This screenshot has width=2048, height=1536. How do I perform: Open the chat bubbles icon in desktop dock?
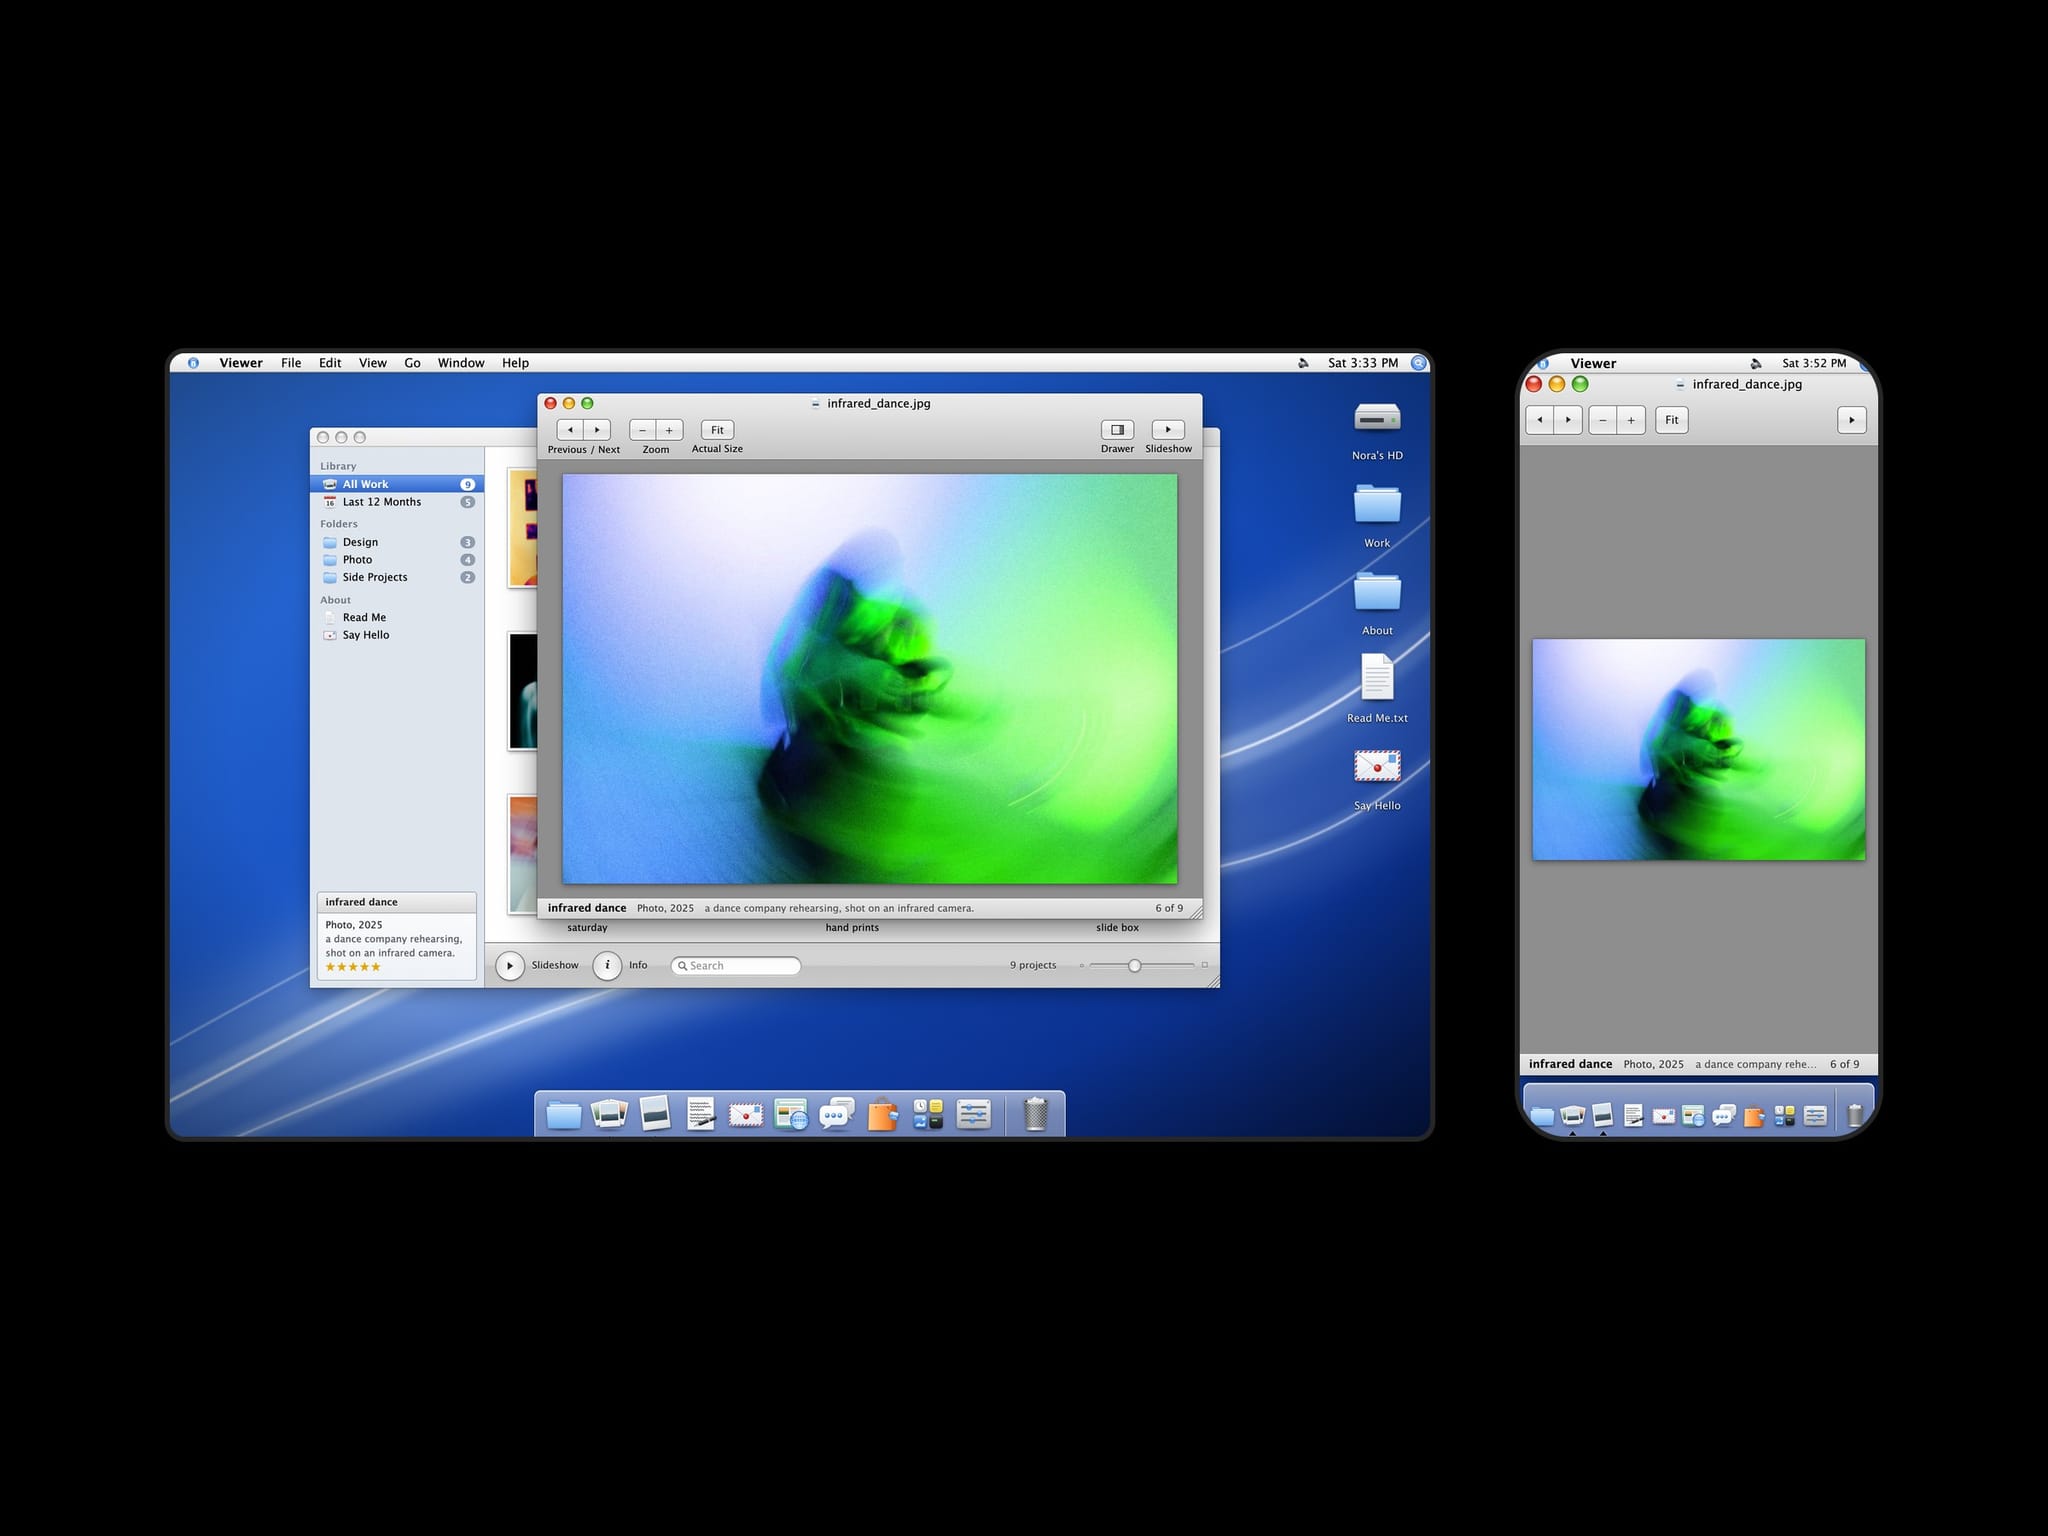(837, 1114)
